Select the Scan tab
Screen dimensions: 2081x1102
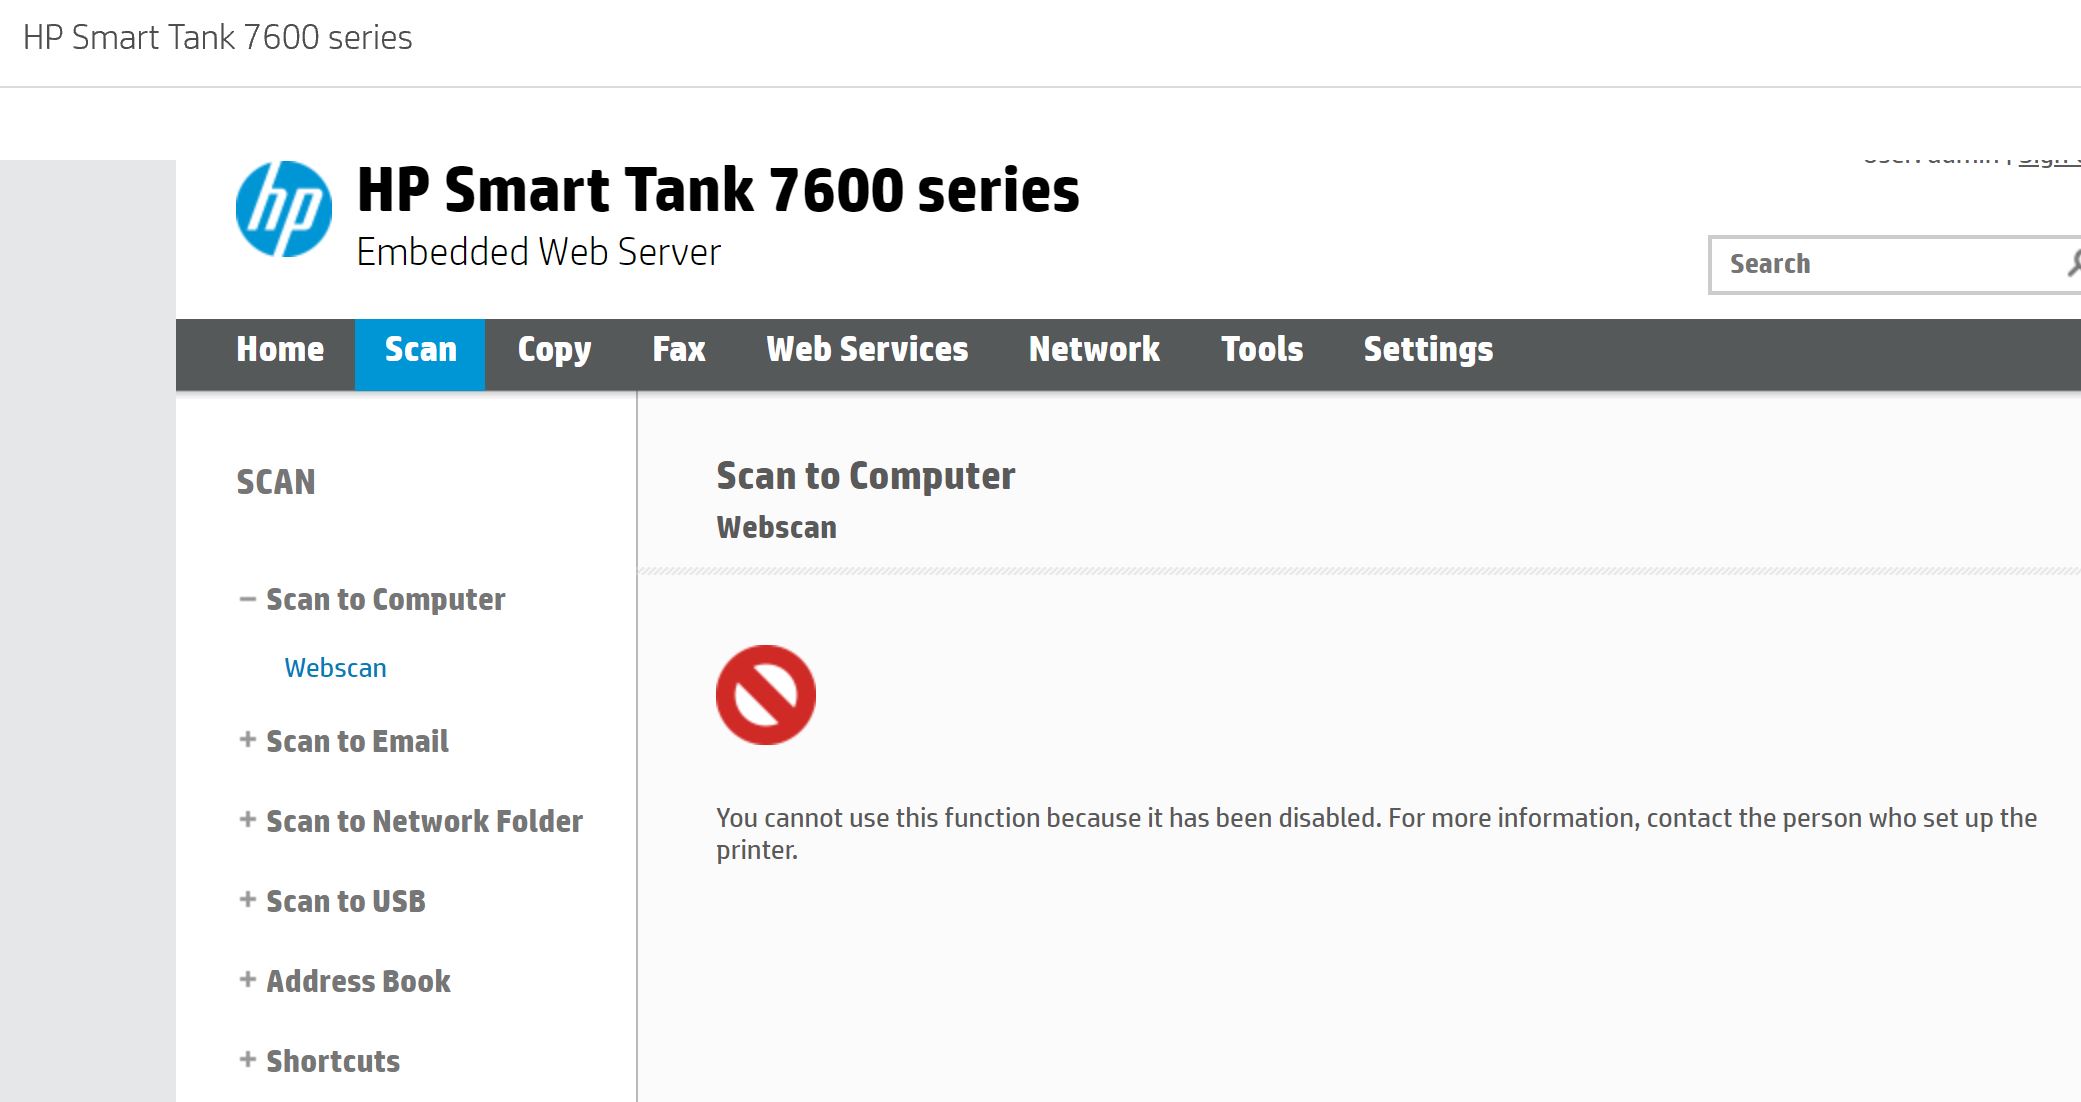(x=420, y=354)
